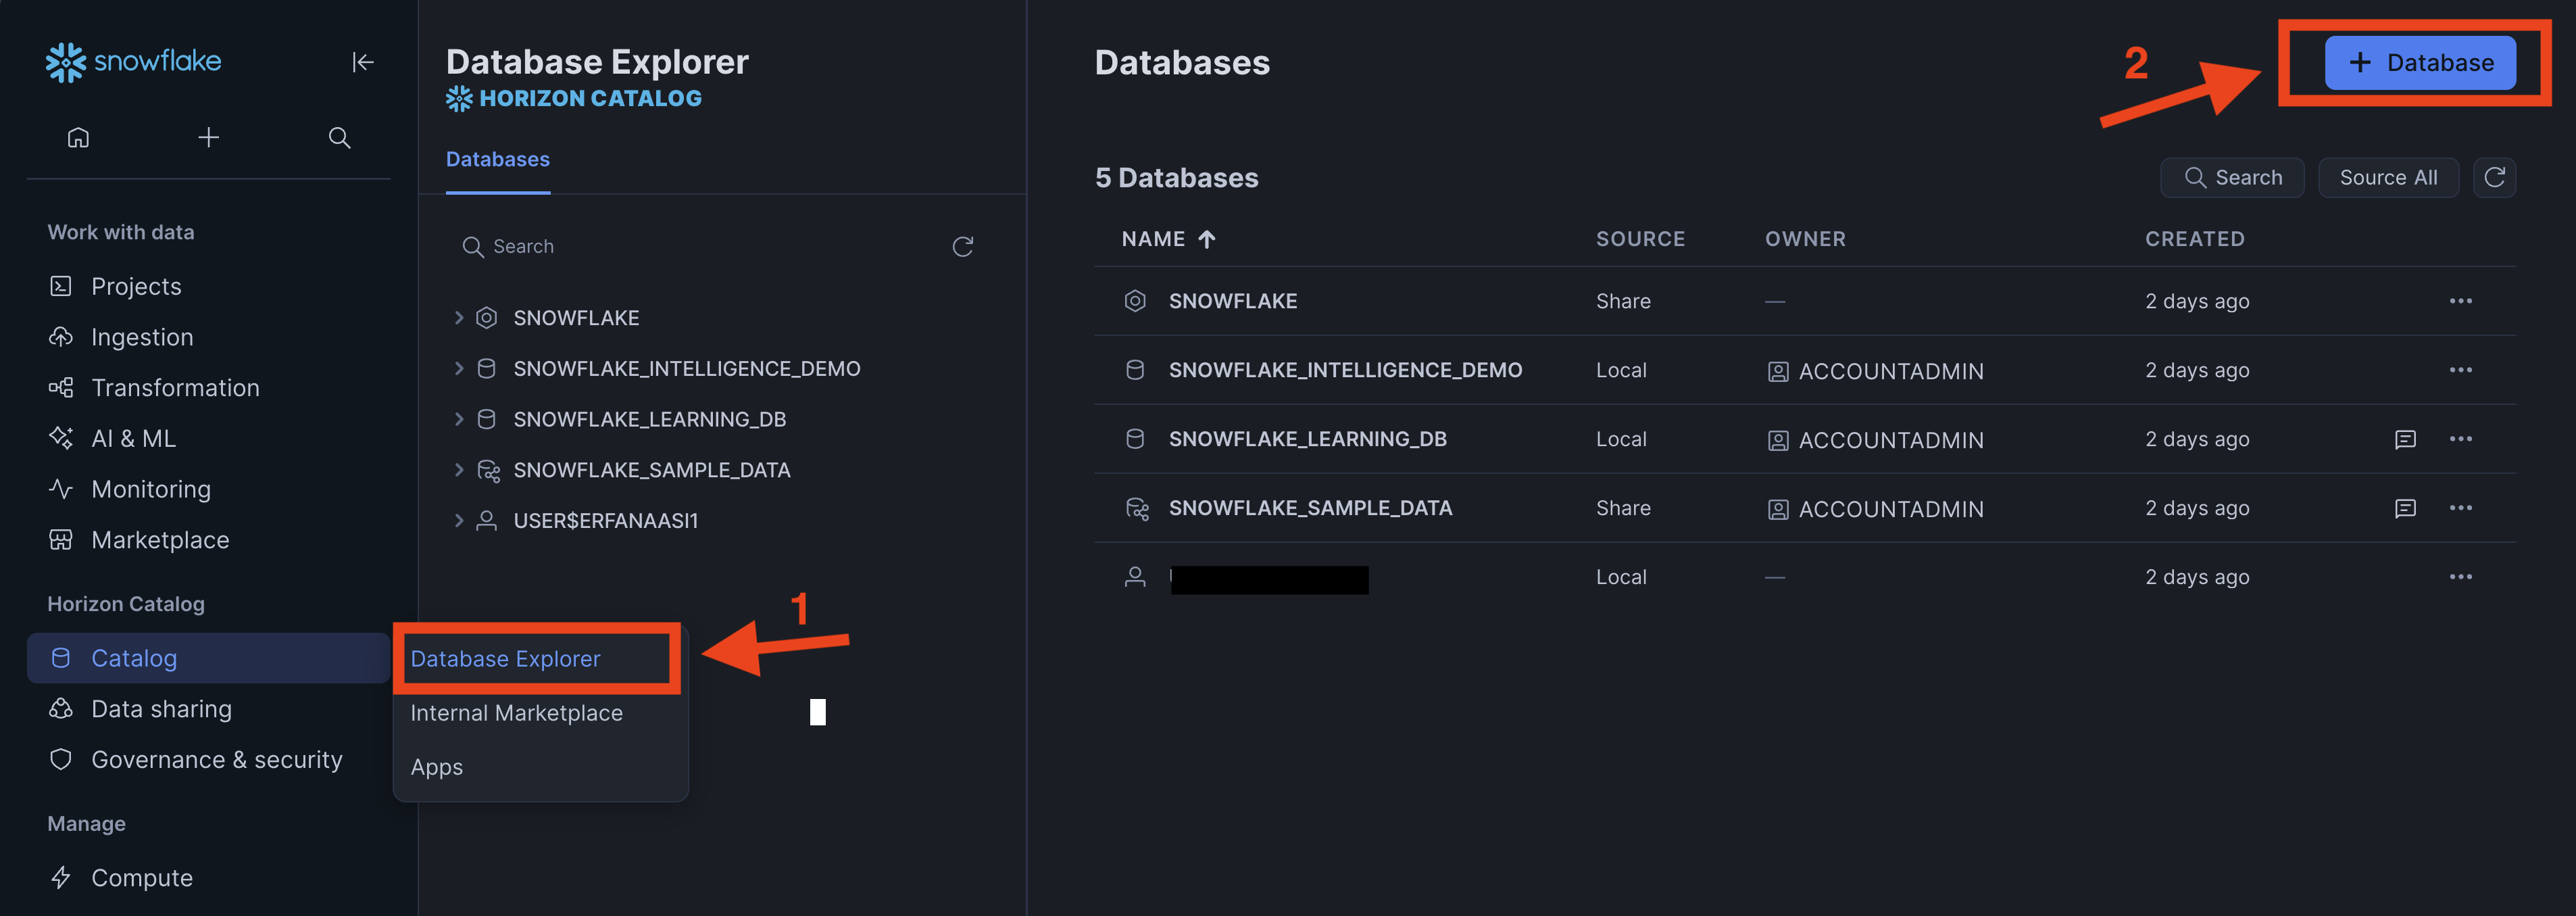Screen dimensions: 2576x916
Task: Refresh the Databases list
Action: click(x=2494, y=178)
